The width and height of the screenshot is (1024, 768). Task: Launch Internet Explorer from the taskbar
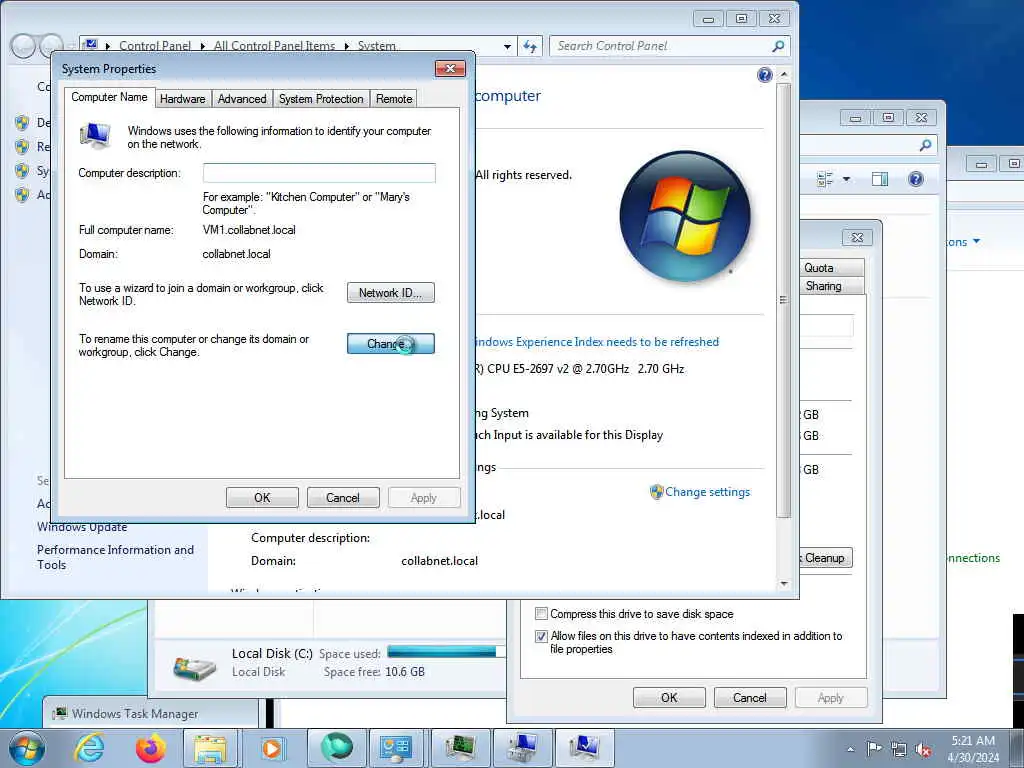[x=88, y=748]
